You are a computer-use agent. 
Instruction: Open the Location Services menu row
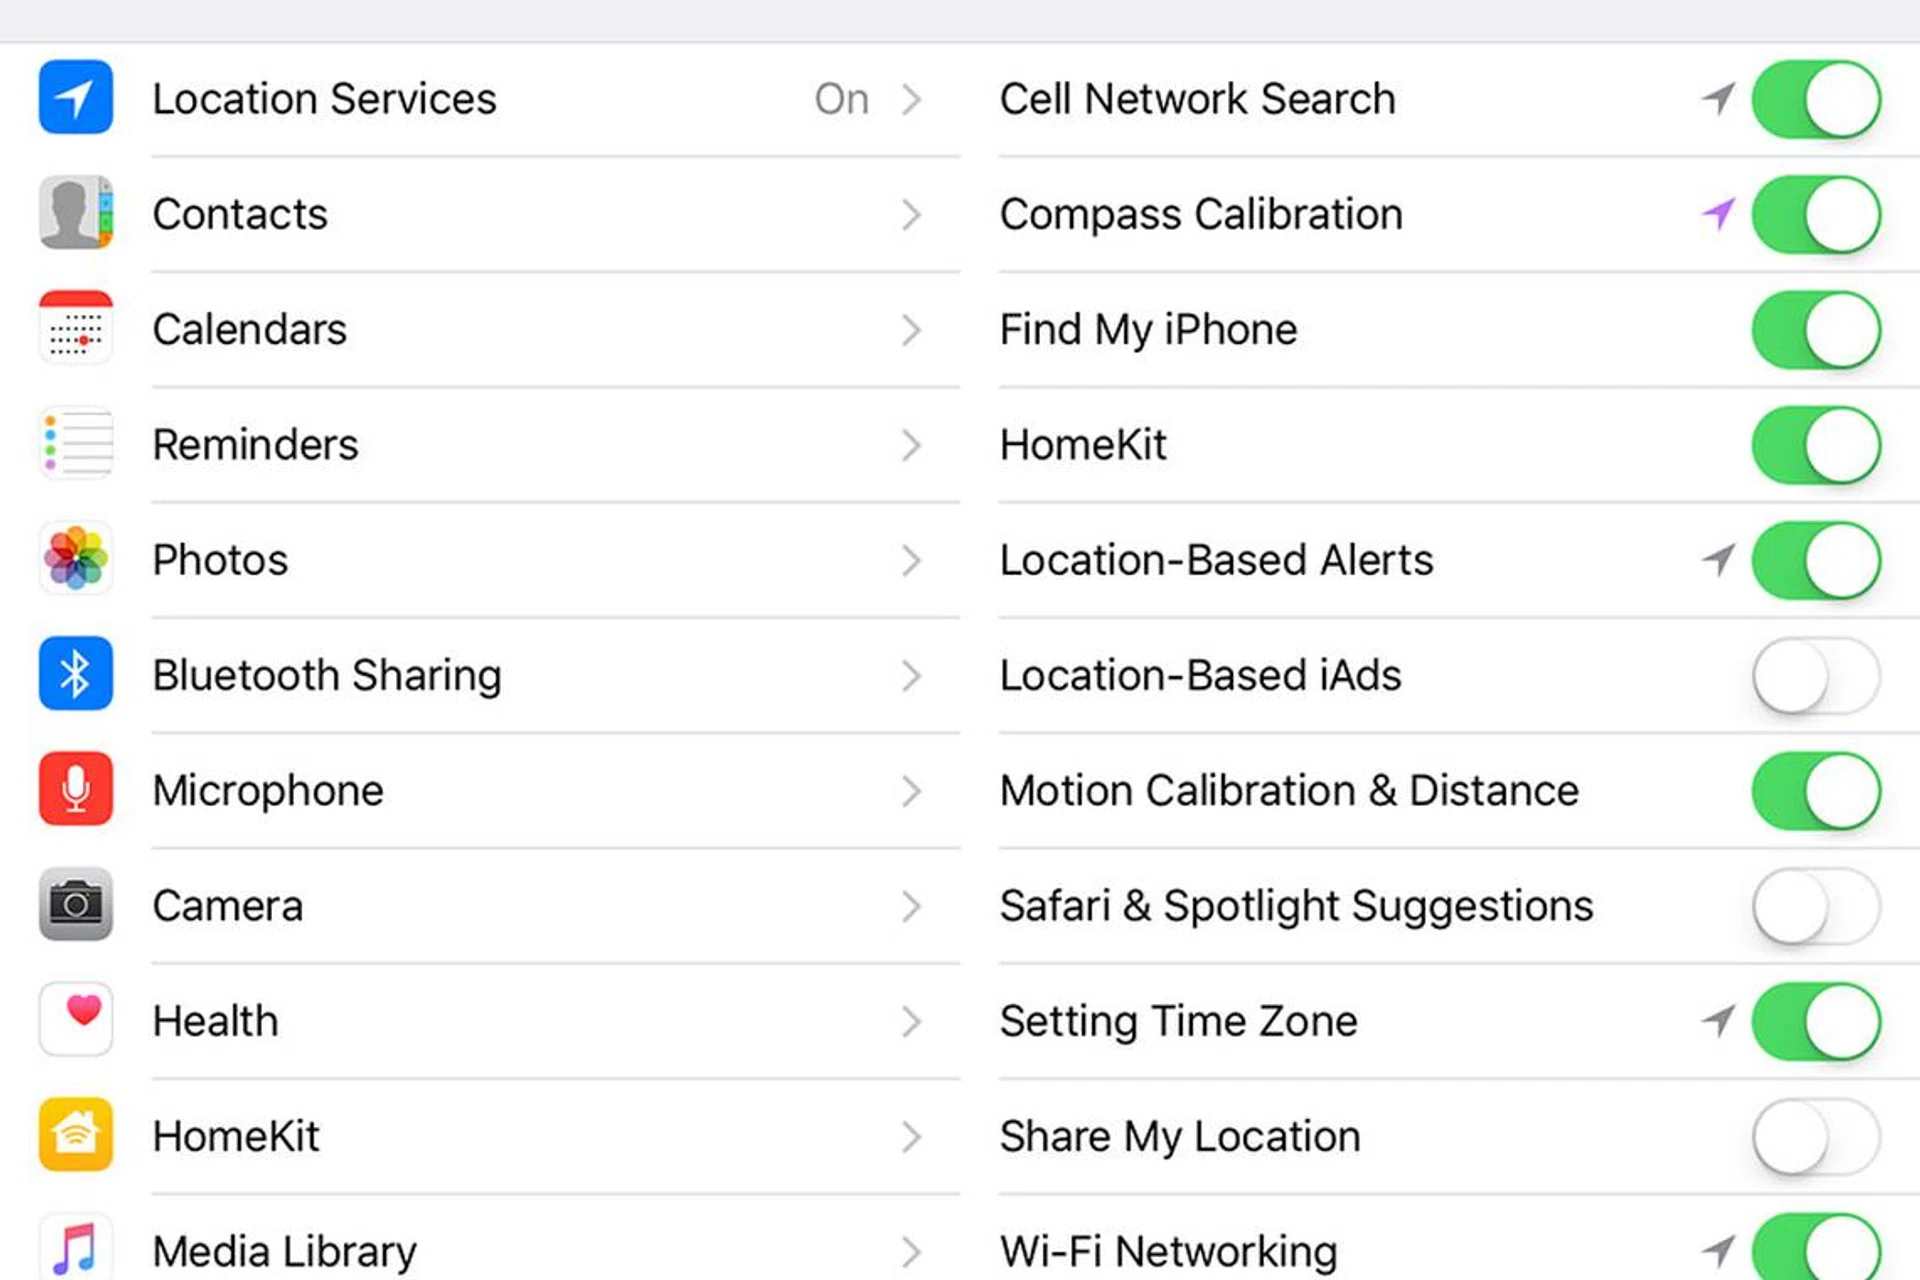point(500,99)
